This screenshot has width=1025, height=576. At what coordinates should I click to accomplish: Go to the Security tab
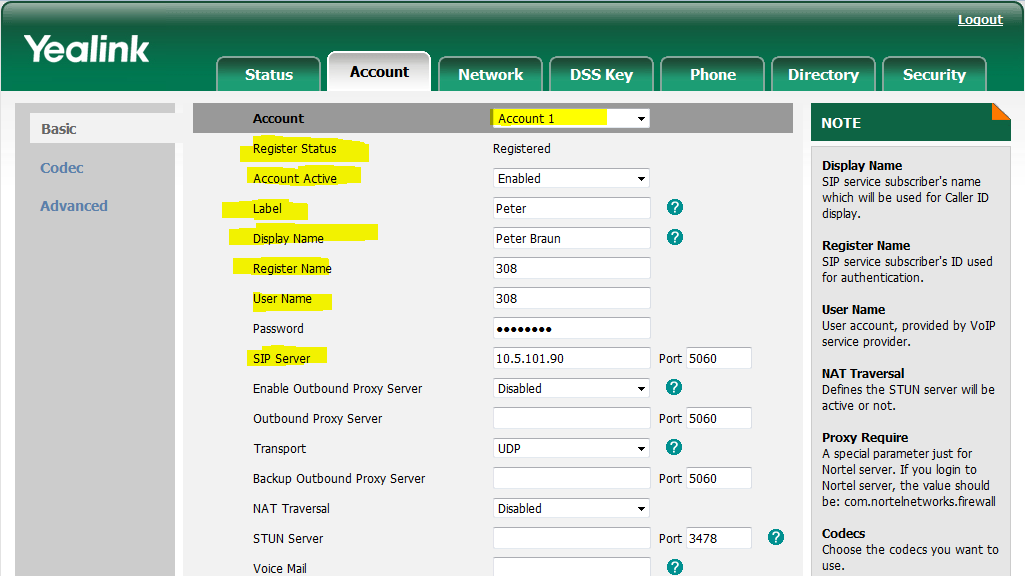coord(934,75)
